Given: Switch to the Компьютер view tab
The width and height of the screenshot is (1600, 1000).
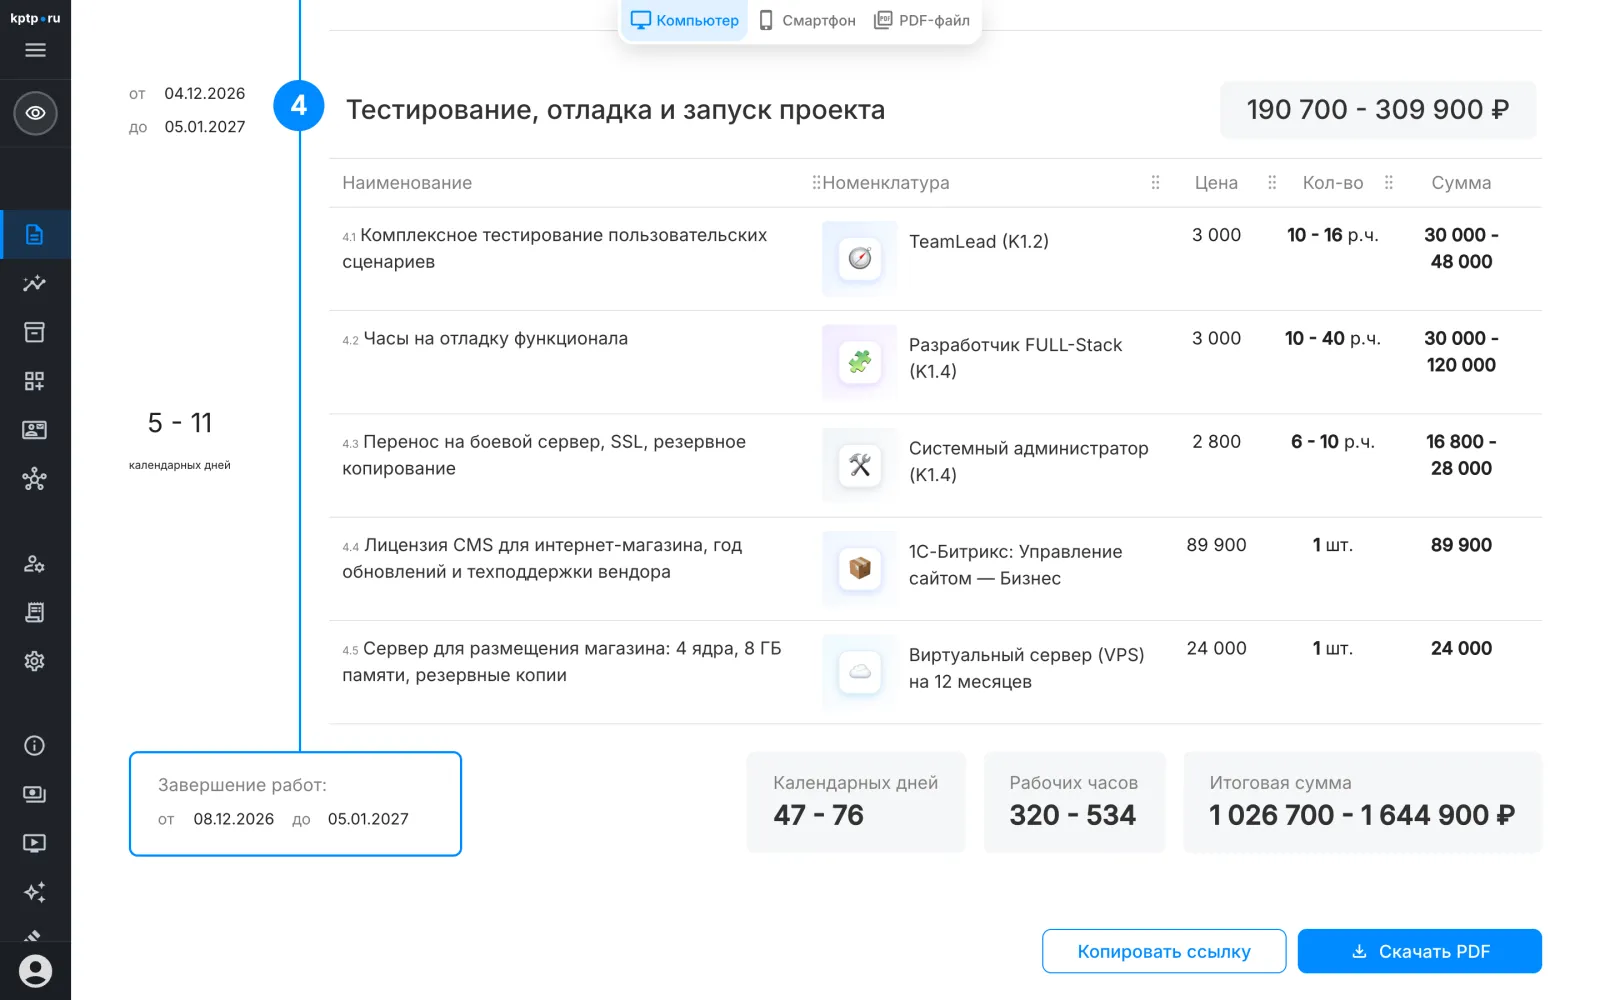Looking at the screenshot, I should click(685, 20).
